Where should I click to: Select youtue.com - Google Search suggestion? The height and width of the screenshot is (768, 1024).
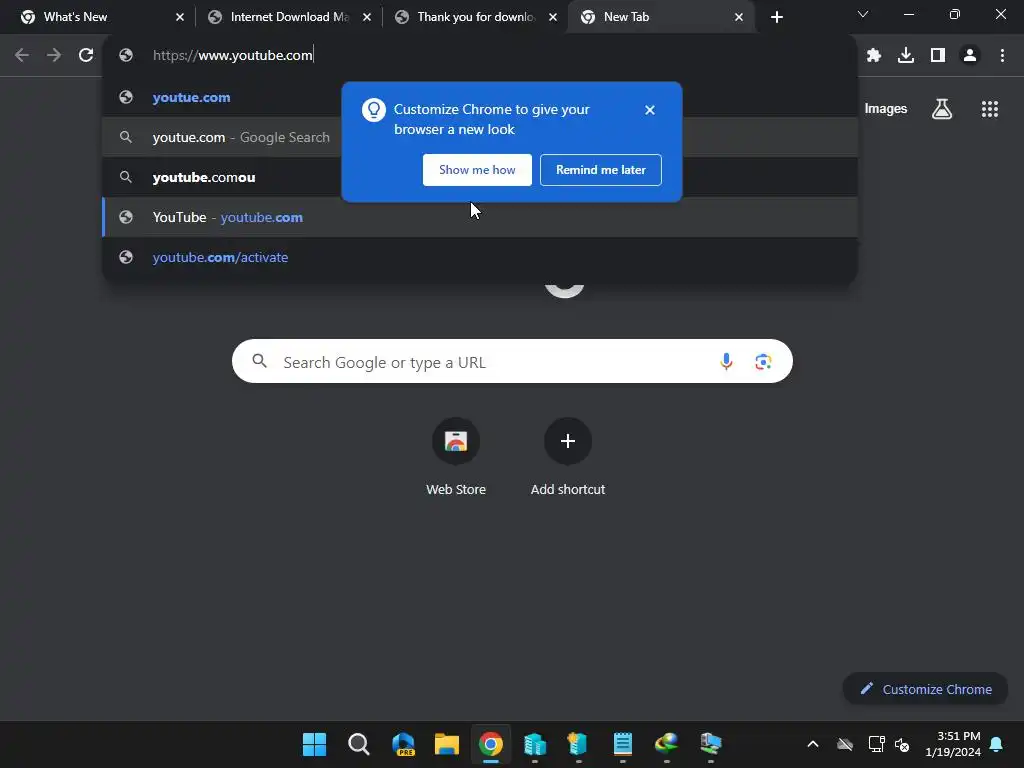[480, 137]
